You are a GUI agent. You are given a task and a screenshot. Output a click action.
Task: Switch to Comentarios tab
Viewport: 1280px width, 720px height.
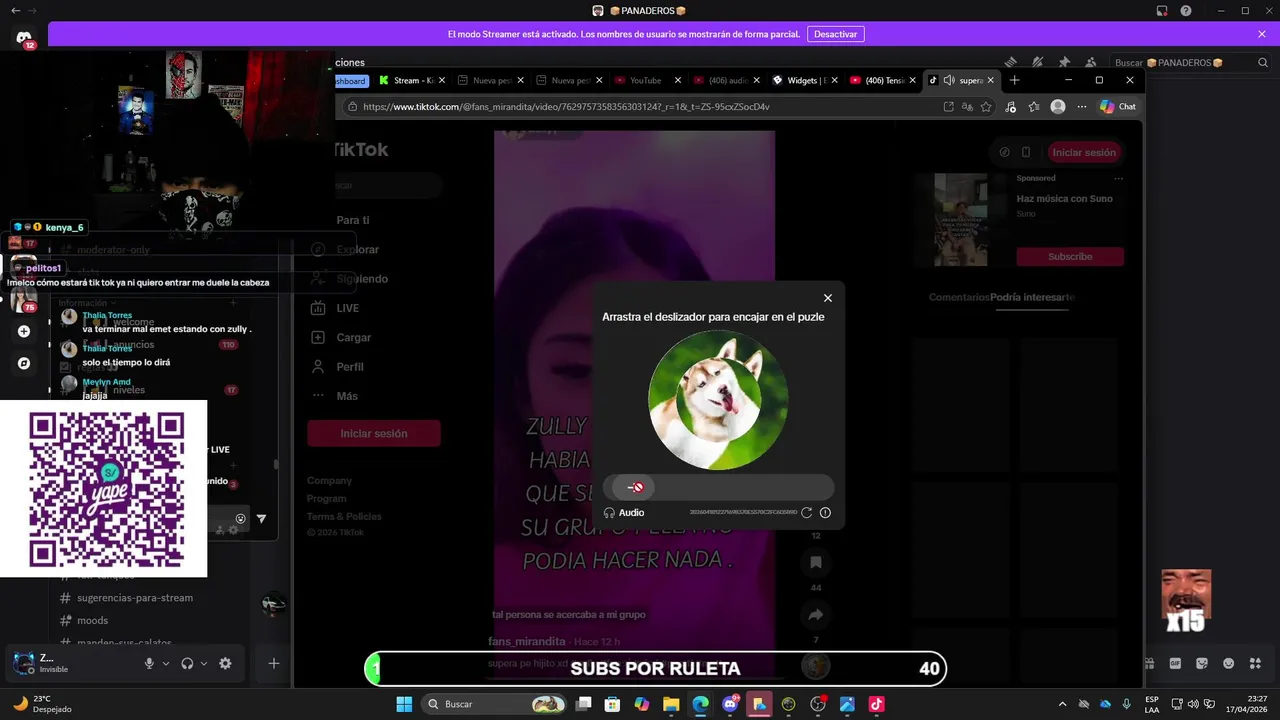959,298
